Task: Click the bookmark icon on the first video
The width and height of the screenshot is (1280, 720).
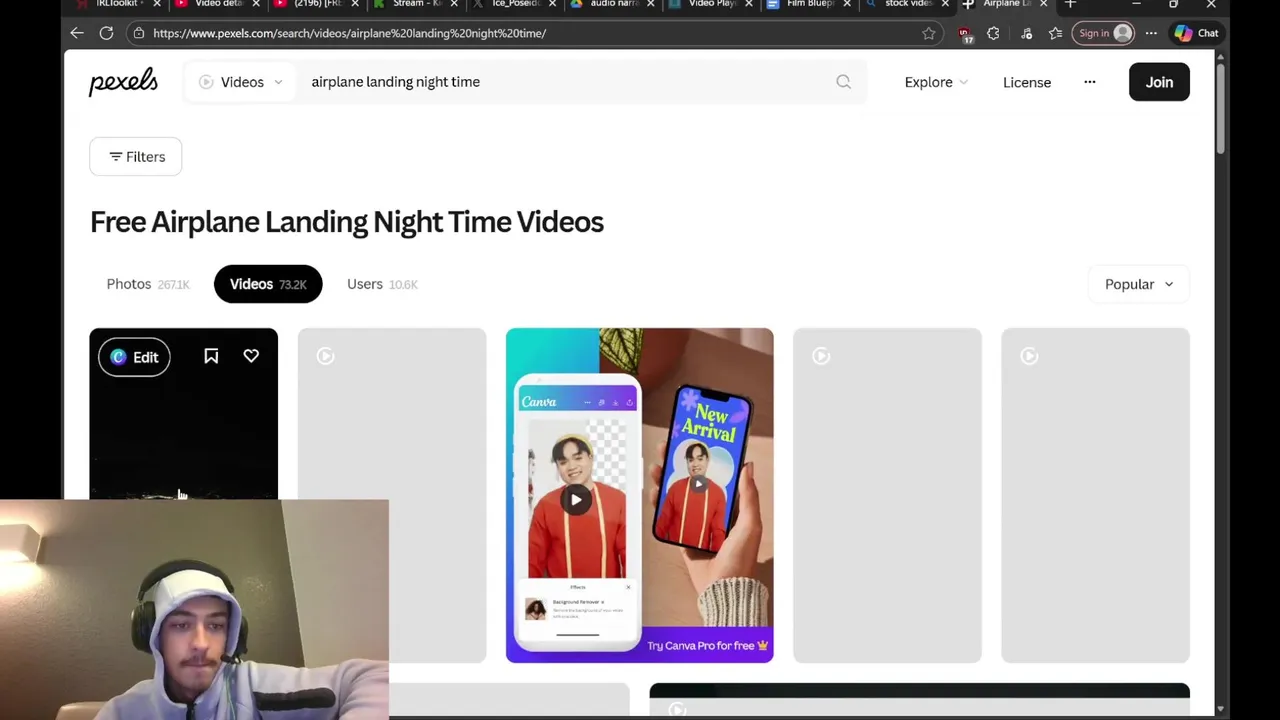Action: click(211, 356)
